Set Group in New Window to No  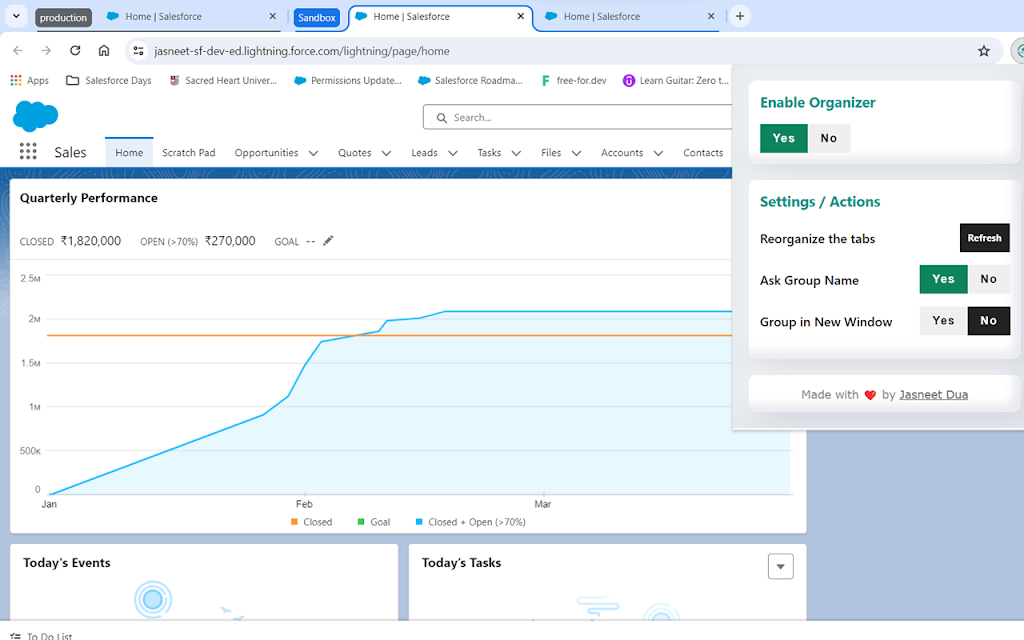988,321
